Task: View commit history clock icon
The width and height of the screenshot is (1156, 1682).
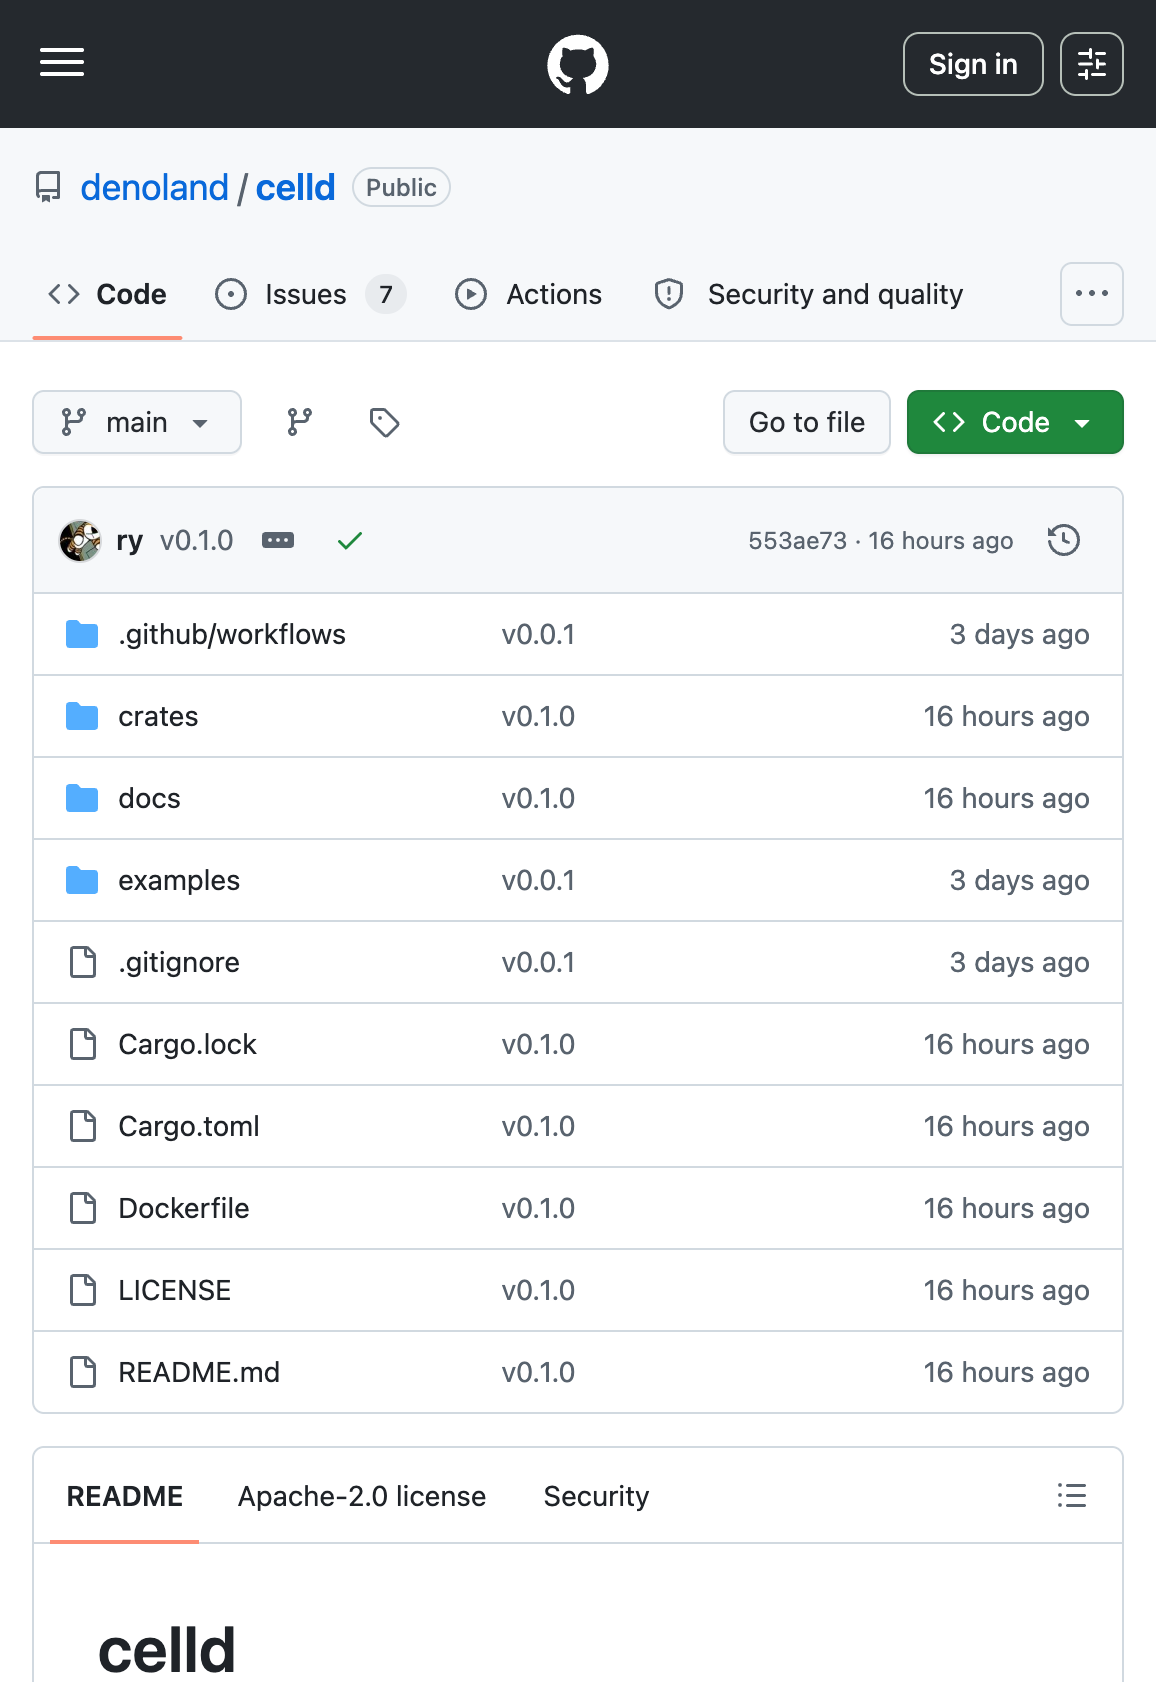Action: pos(1064,540)
